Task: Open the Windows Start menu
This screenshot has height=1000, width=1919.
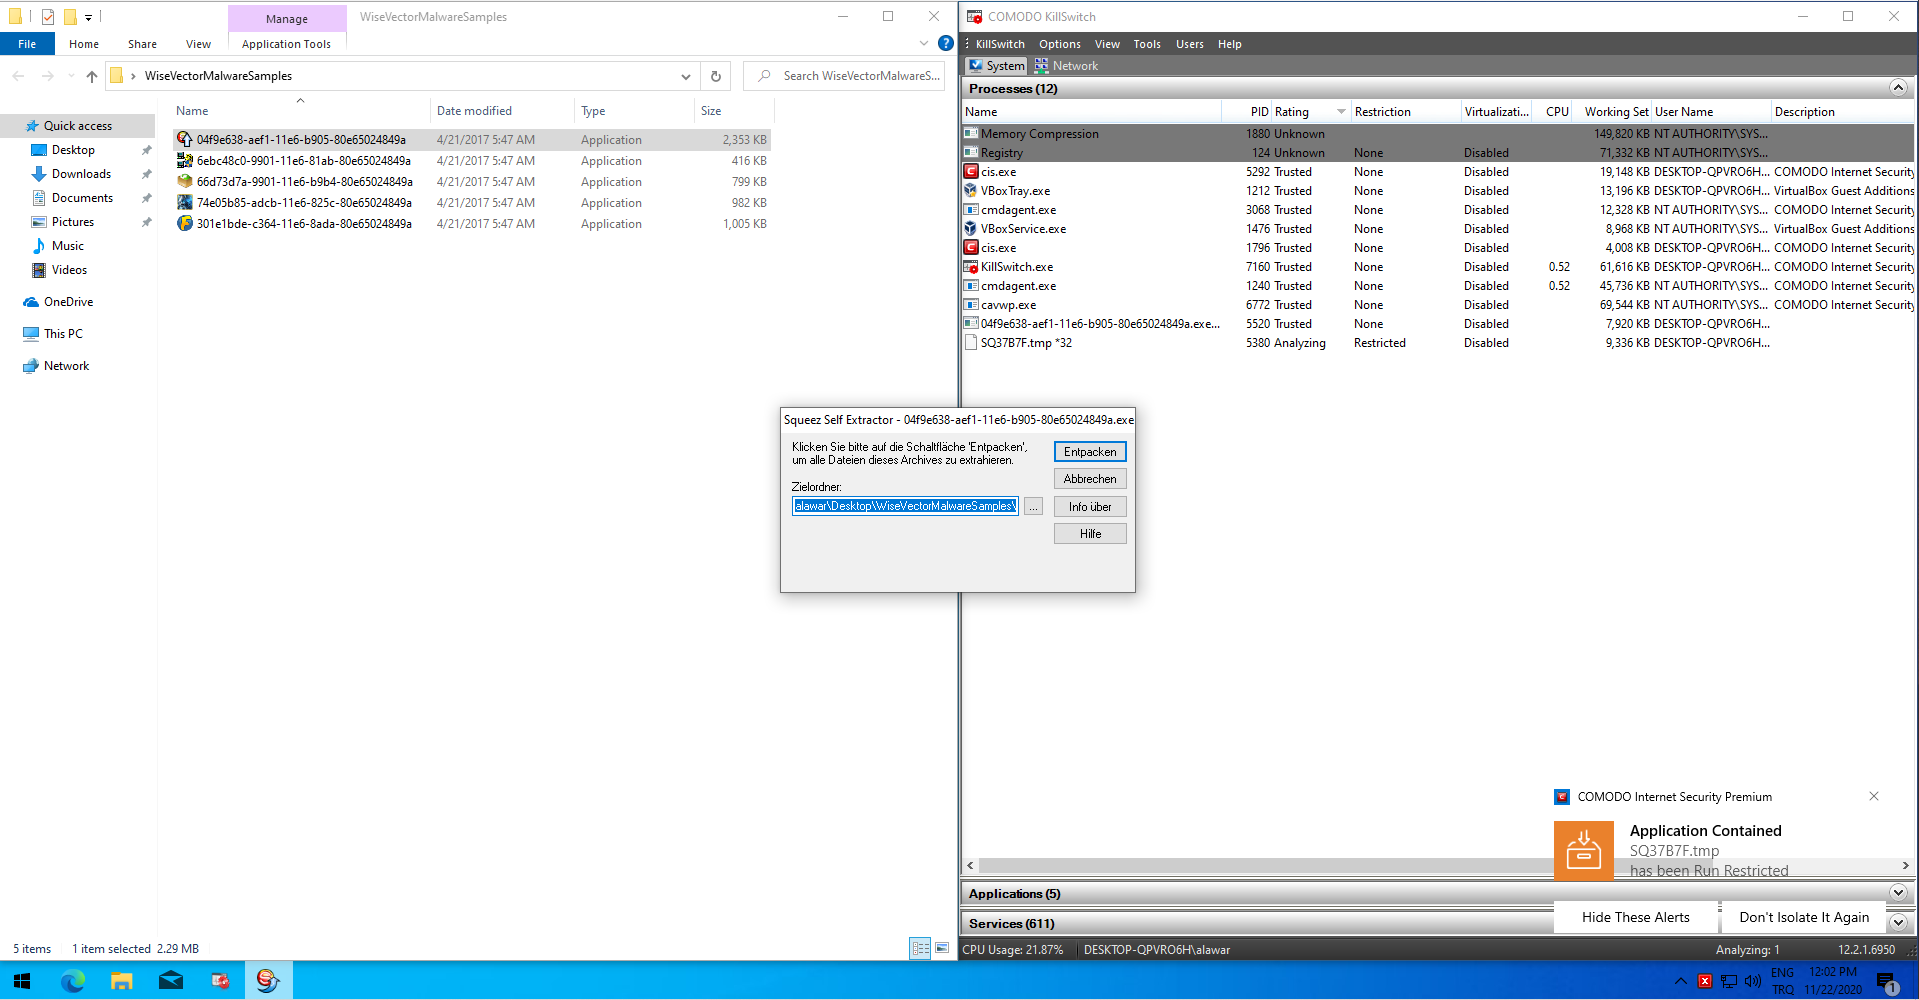Action: (x=22, y=981)
